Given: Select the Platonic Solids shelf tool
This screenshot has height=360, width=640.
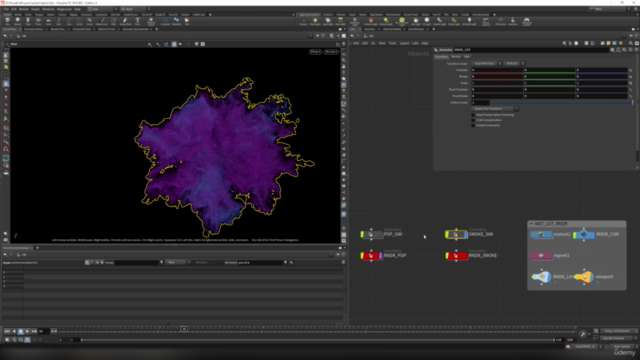Looking at the screenshot, I should coord(151,21).
